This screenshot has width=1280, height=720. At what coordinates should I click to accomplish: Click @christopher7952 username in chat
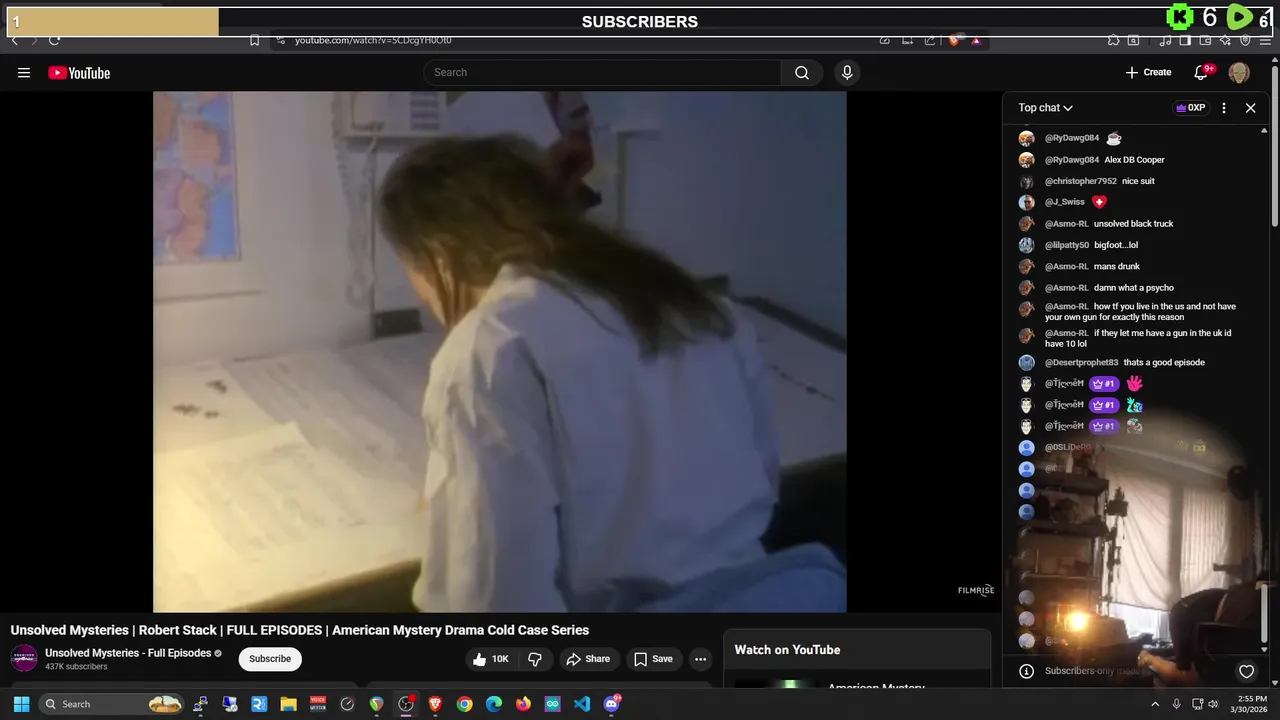(1080, 181)
